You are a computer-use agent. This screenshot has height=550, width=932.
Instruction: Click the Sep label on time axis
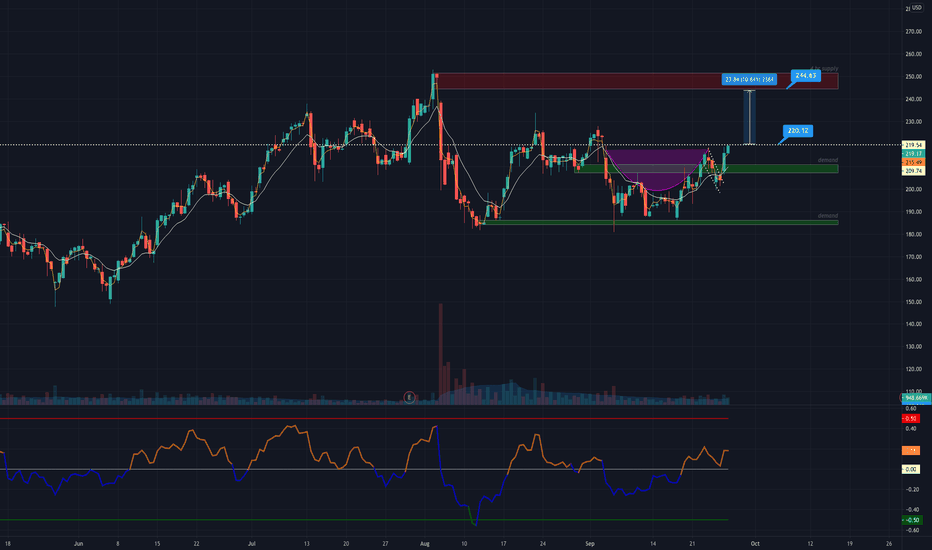tap(590, 543)
